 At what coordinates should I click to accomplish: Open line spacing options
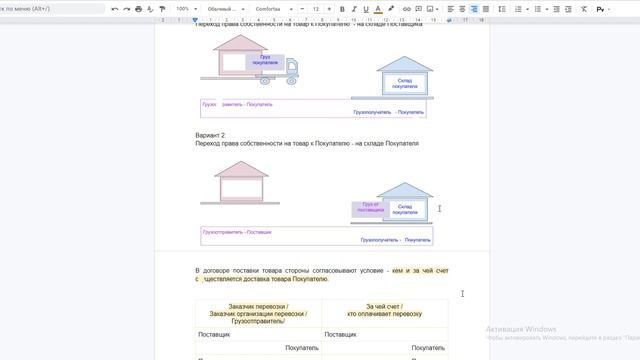[x=502, y=9]
